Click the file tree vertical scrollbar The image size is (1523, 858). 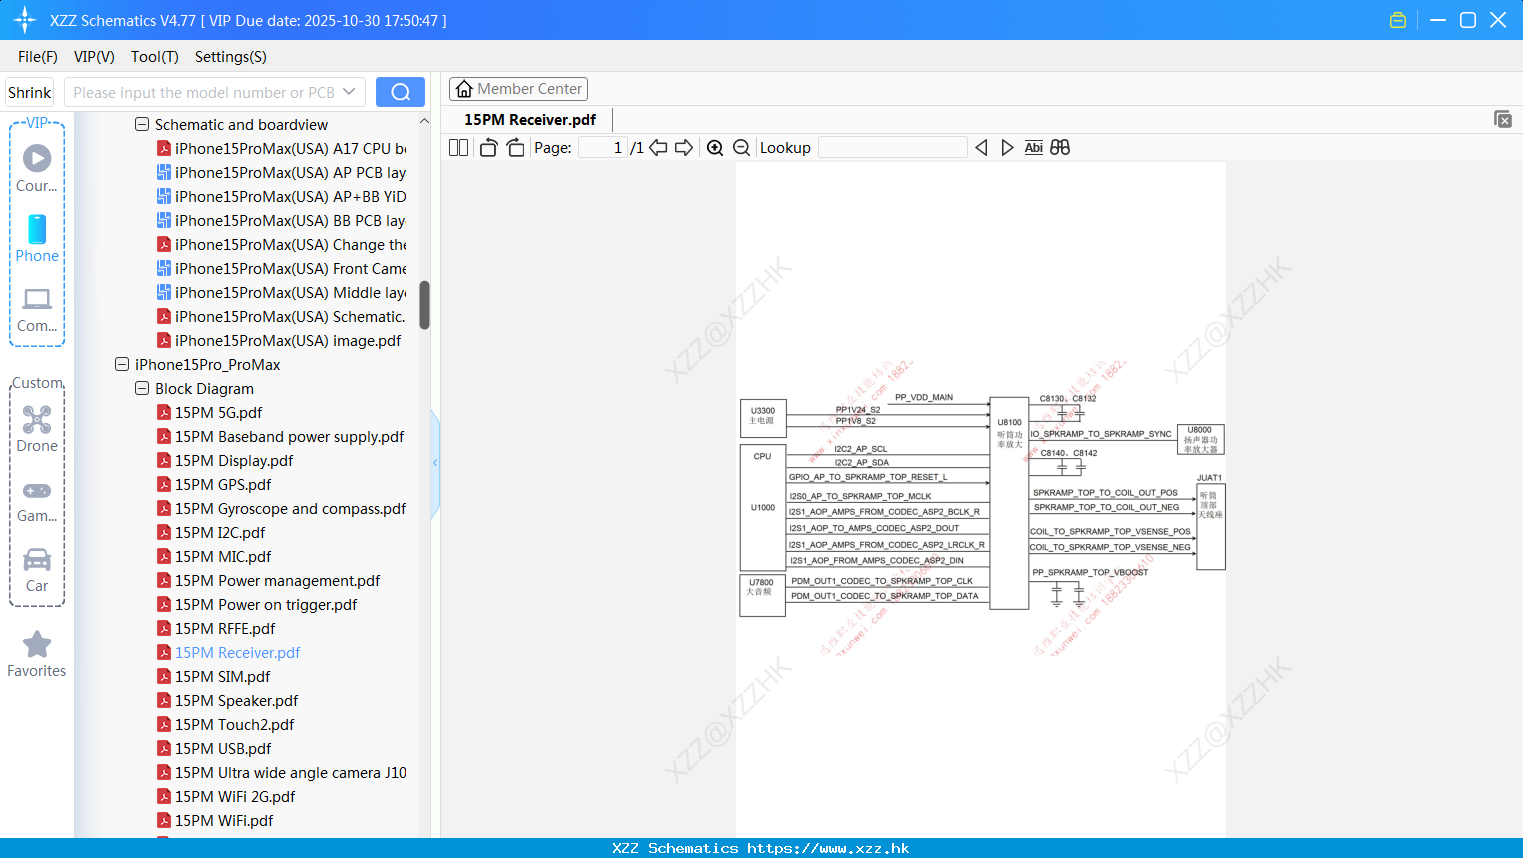424,305
